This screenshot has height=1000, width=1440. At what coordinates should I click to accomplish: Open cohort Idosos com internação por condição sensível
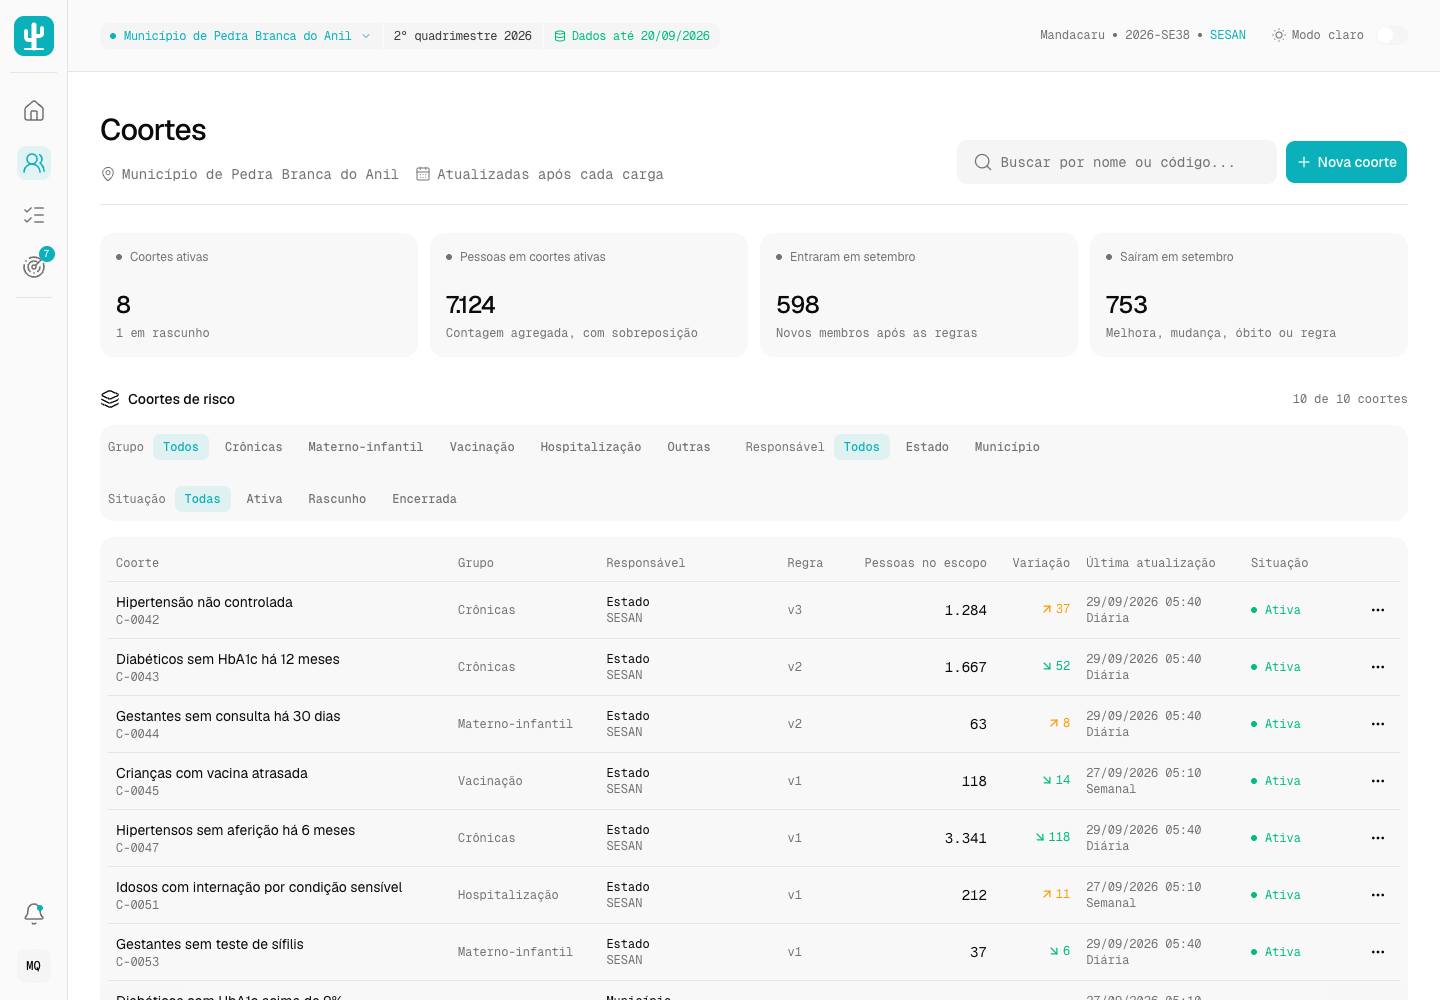[259, 887]
